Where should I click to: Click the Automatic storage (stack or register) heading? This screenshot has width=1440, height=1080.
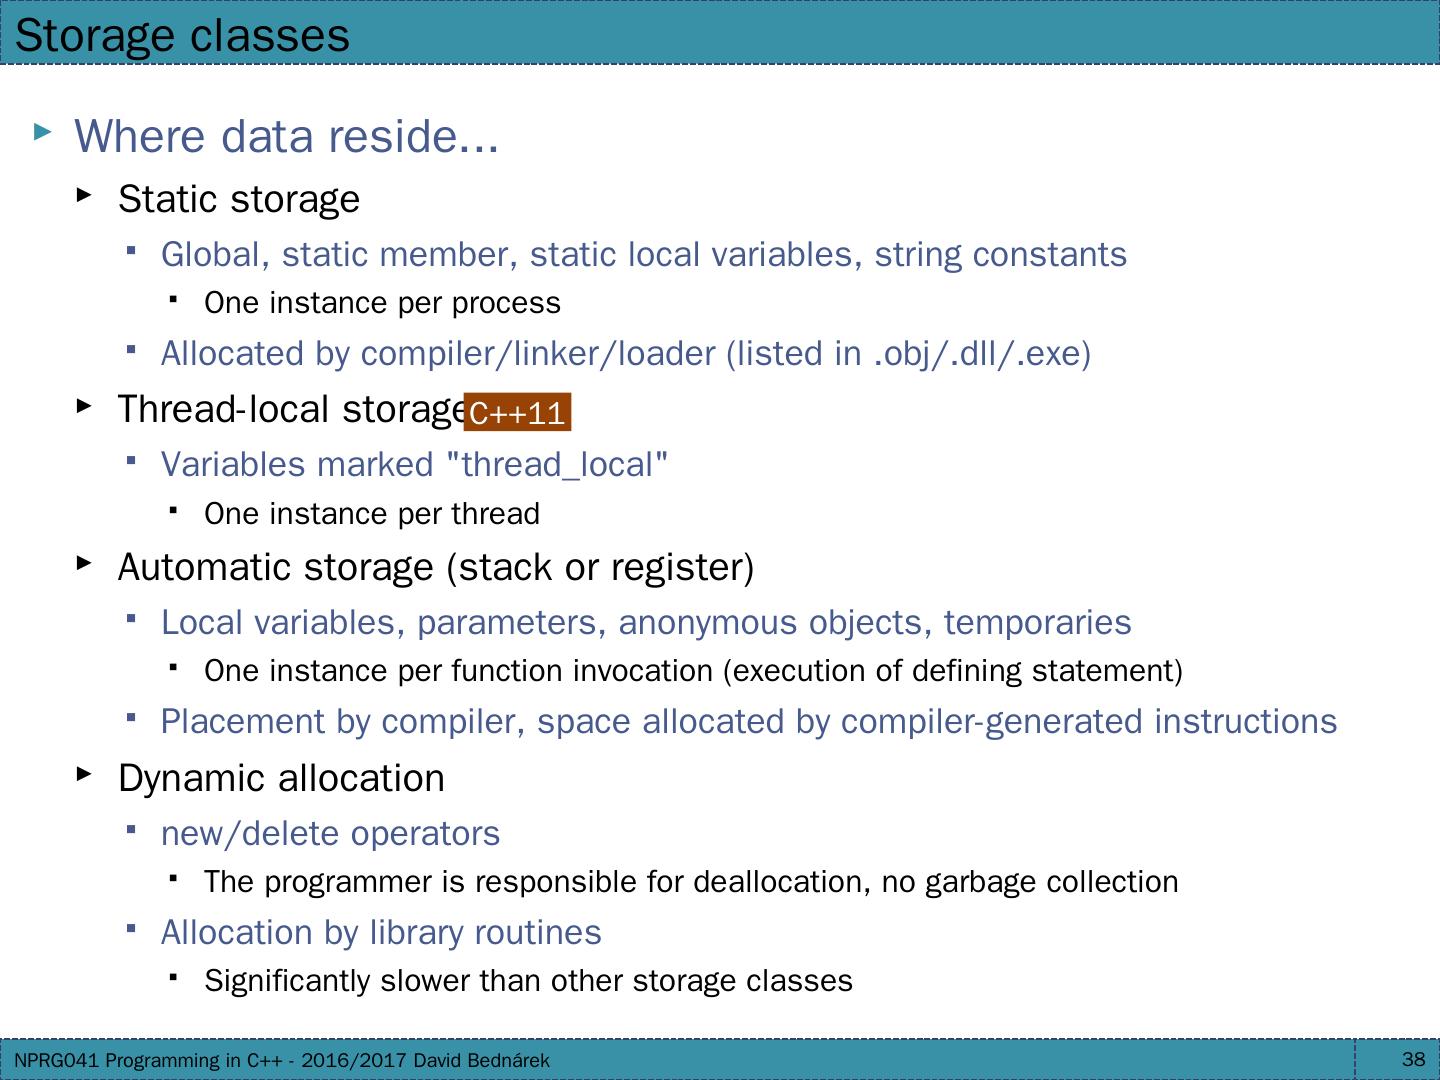click(436, 567)
